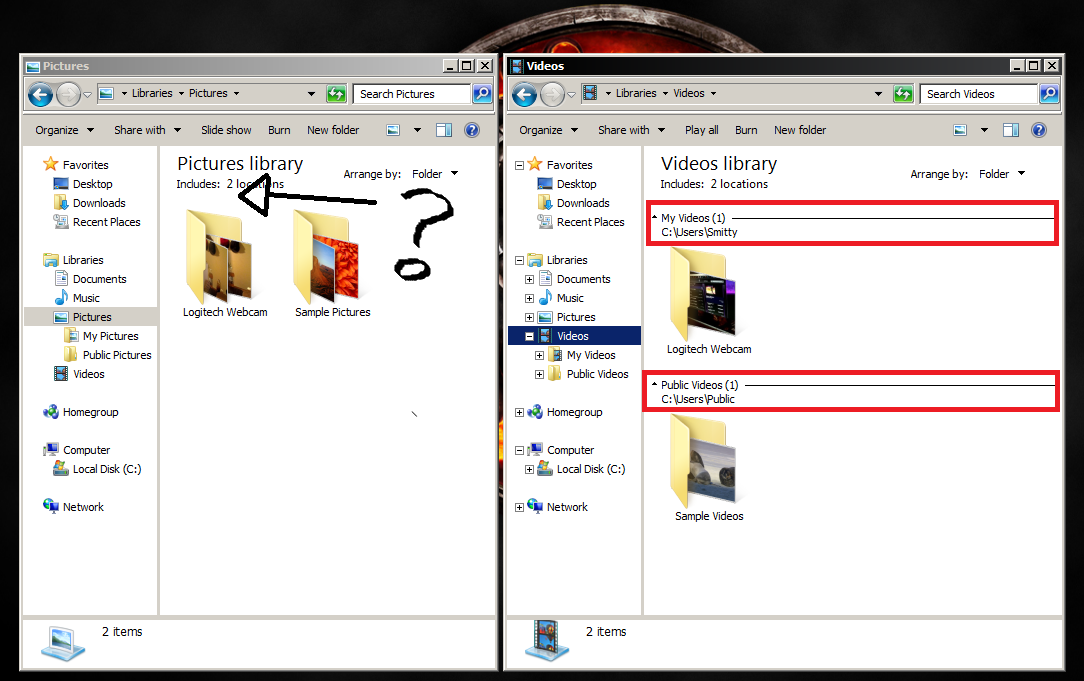Collapse My Videos (1) group header
This screenshot has height=681, width=1084.
pyautogui.click(x=655, y=217)
